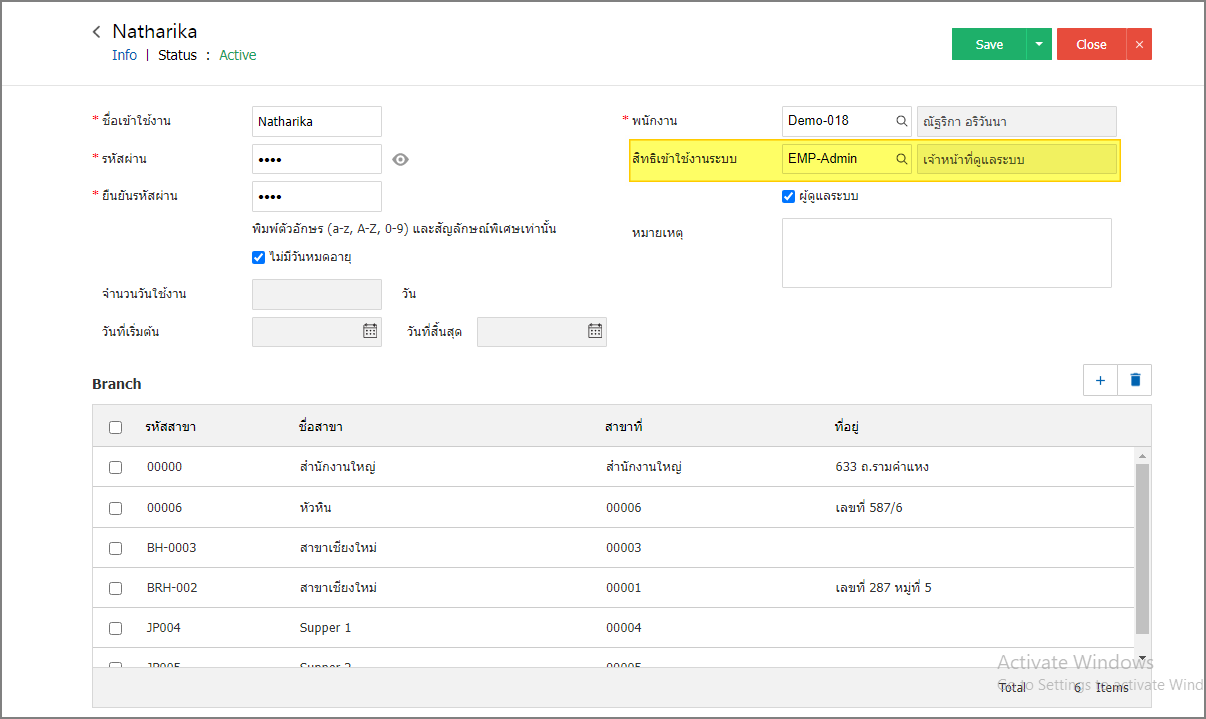This screenshot has height=719, width=1206.
Task: Select the BH-0003 code cell
Action: click(x=171, y=548)
